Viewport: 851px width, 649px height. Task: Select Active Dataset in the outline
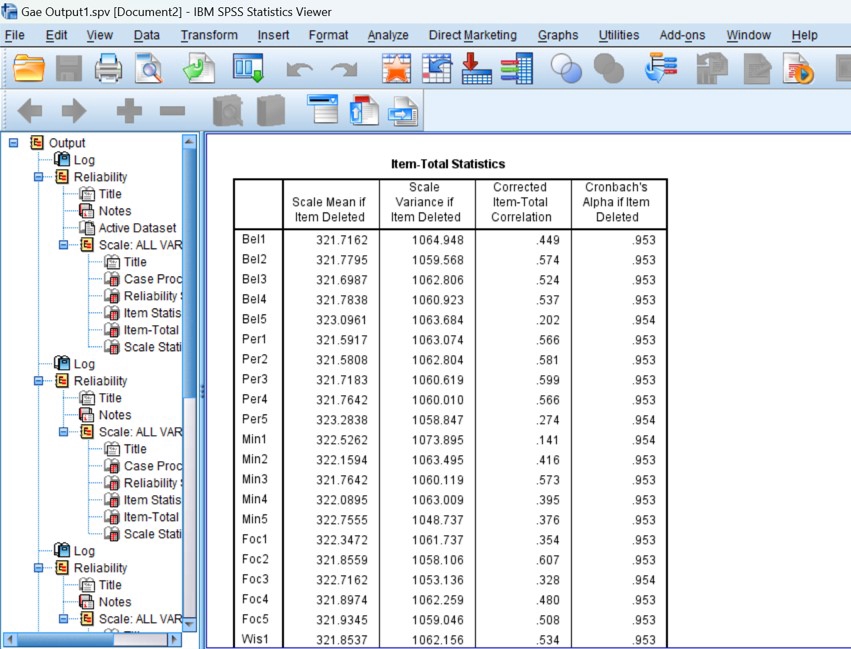(137, 228)
